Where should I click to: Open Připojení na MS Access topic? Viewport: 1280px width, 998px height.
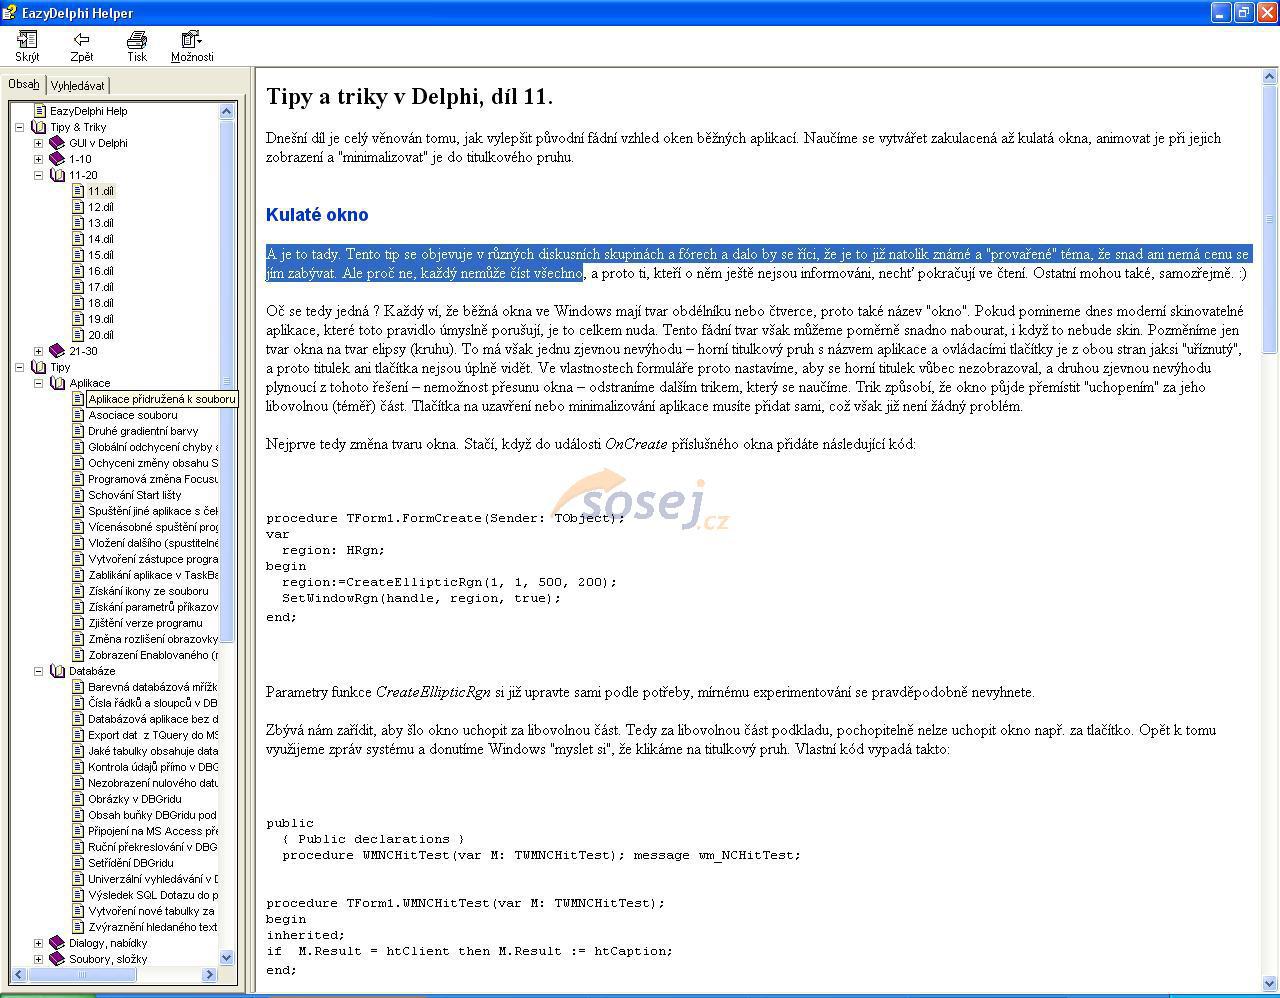point(152,831)
